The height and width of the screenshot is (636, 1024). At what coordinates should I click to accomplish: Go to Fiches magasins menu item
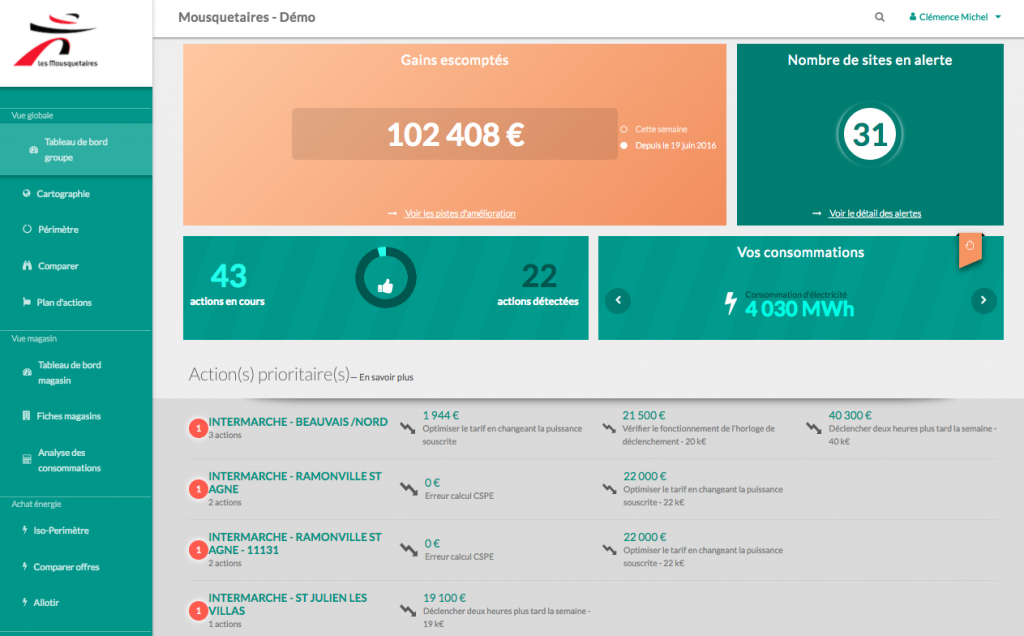(68, 416)
